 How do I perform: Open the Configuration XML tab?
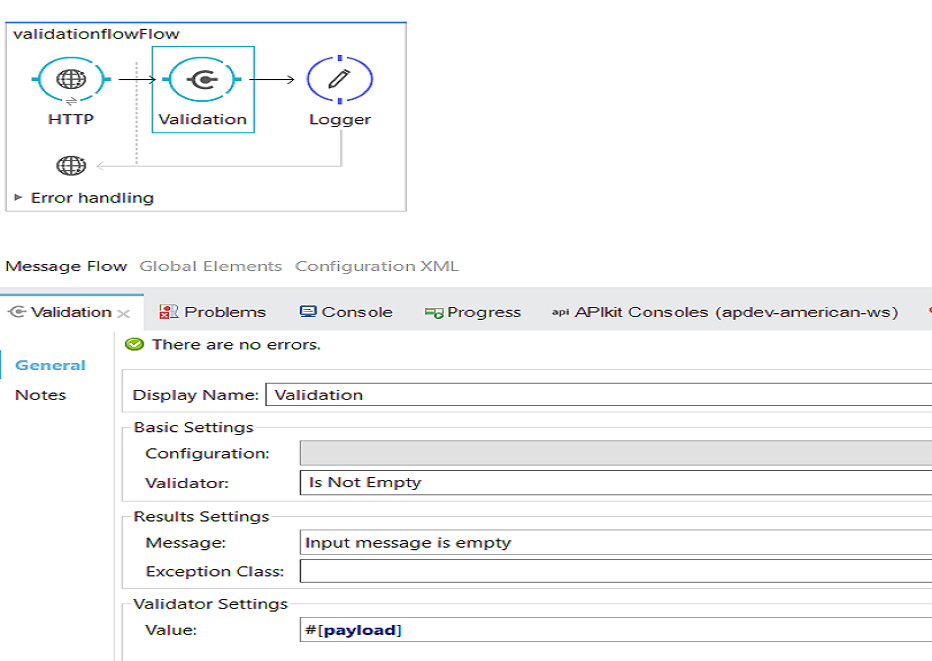click(376, 266)
